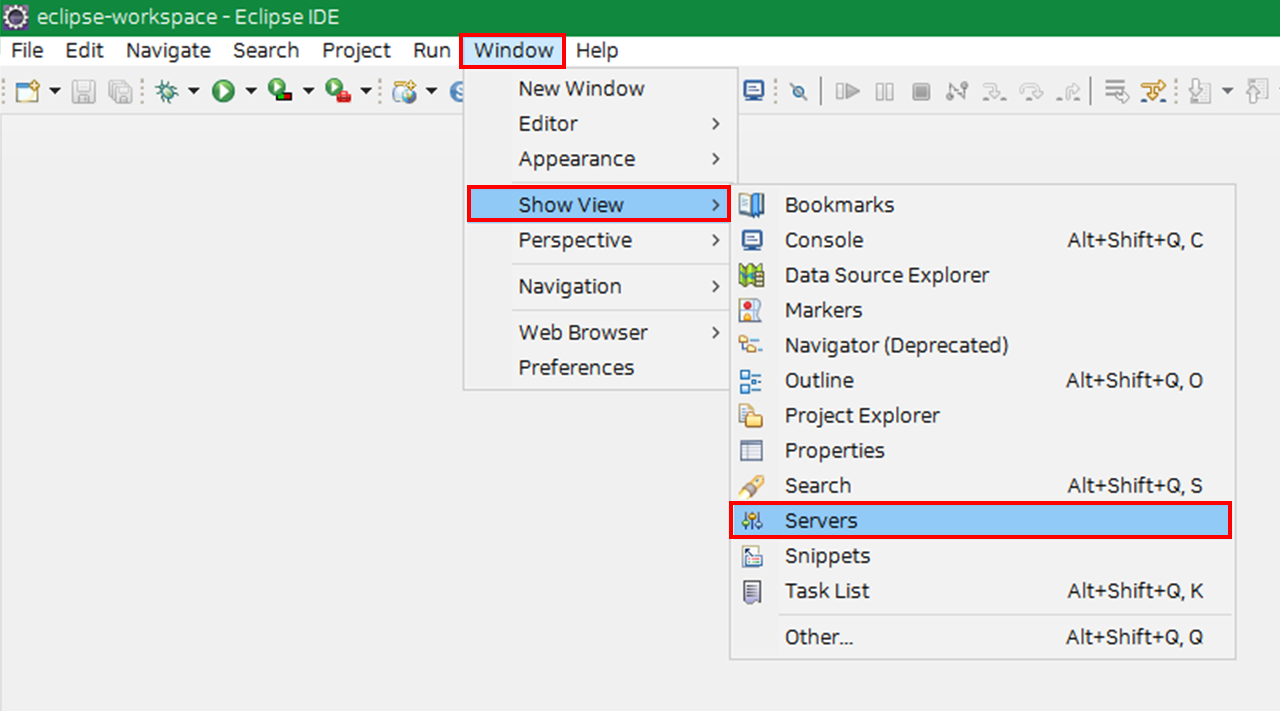Click the External Tools run icon
This screenshot has height=711, width=1280.
point(338,92)
